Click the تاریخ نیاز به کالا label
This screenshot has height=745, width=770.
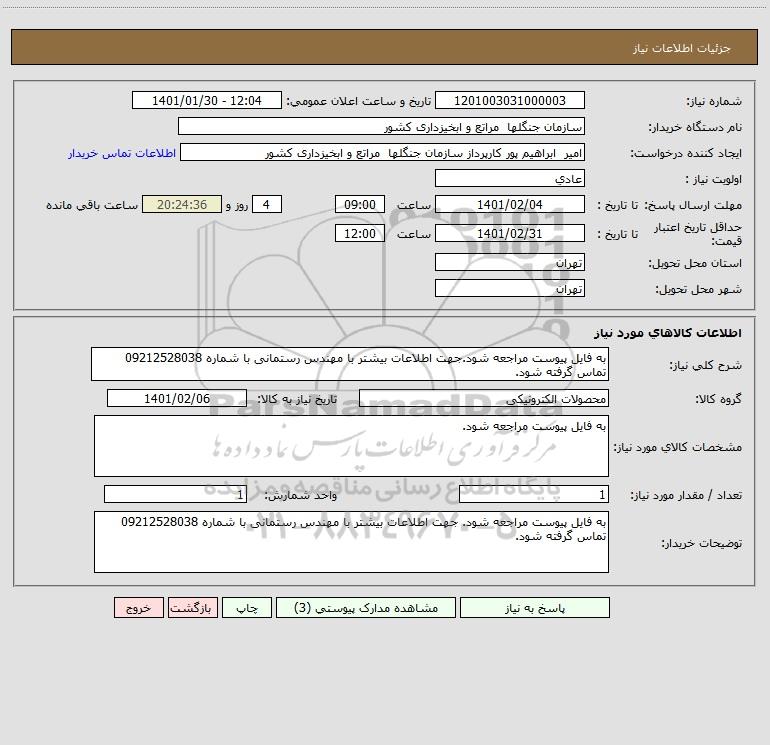pos(297,399)
